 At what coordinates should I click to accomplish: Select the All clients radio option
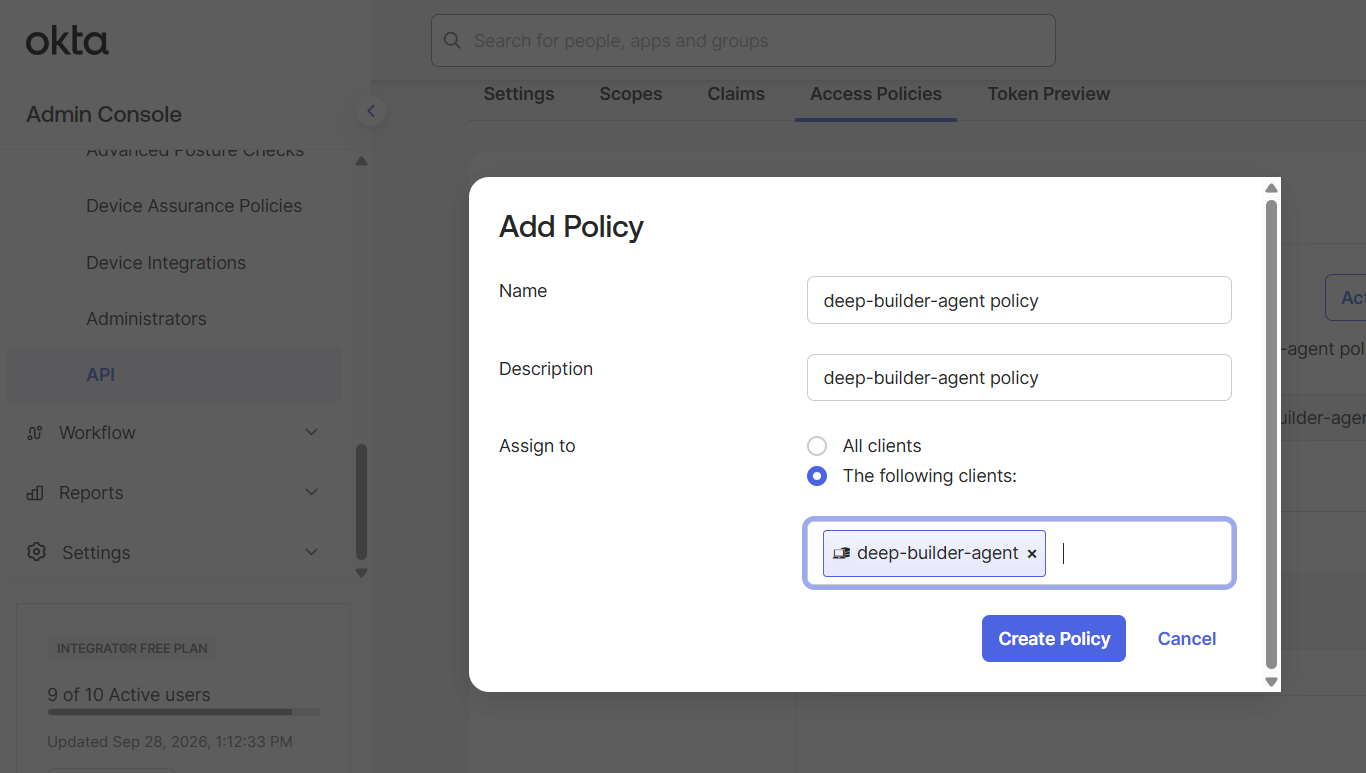point(817,446)
